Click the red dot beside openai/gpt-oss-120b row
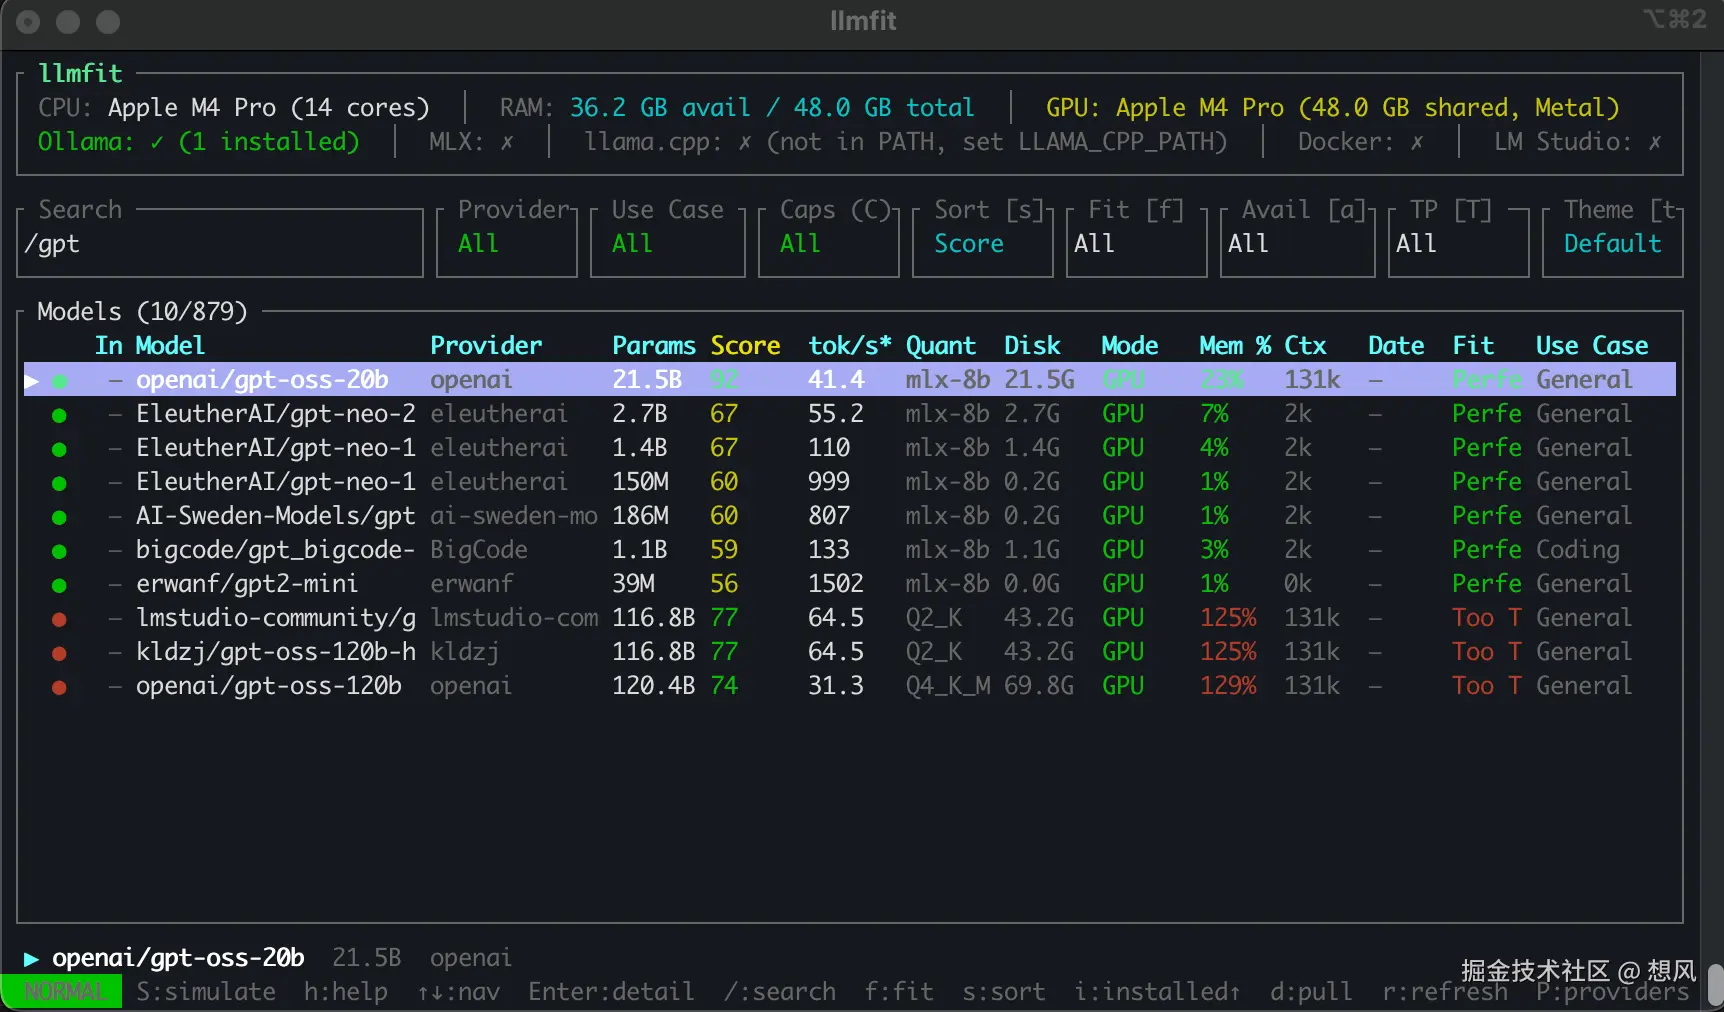The width and height of the screenshot is (1724, 1012). 59,687
